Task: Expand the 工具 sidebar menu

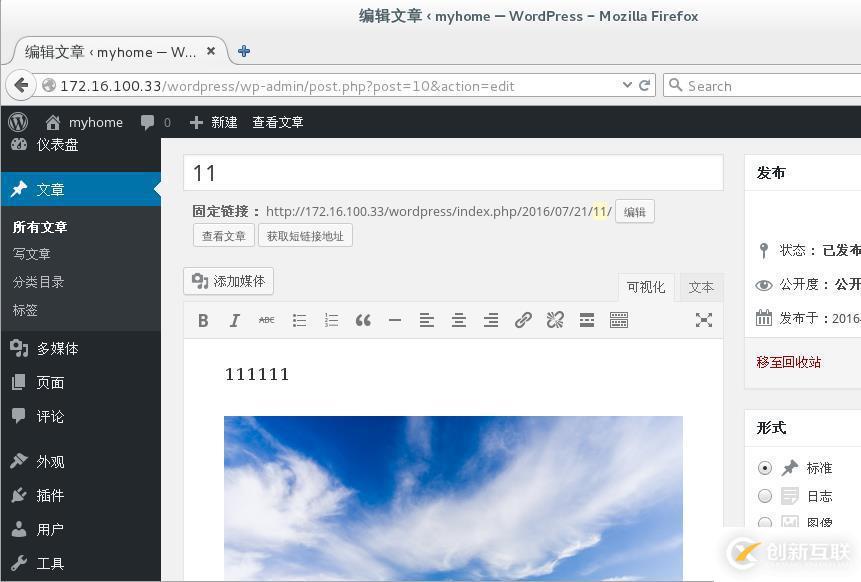Action: [x=50, y=563]
